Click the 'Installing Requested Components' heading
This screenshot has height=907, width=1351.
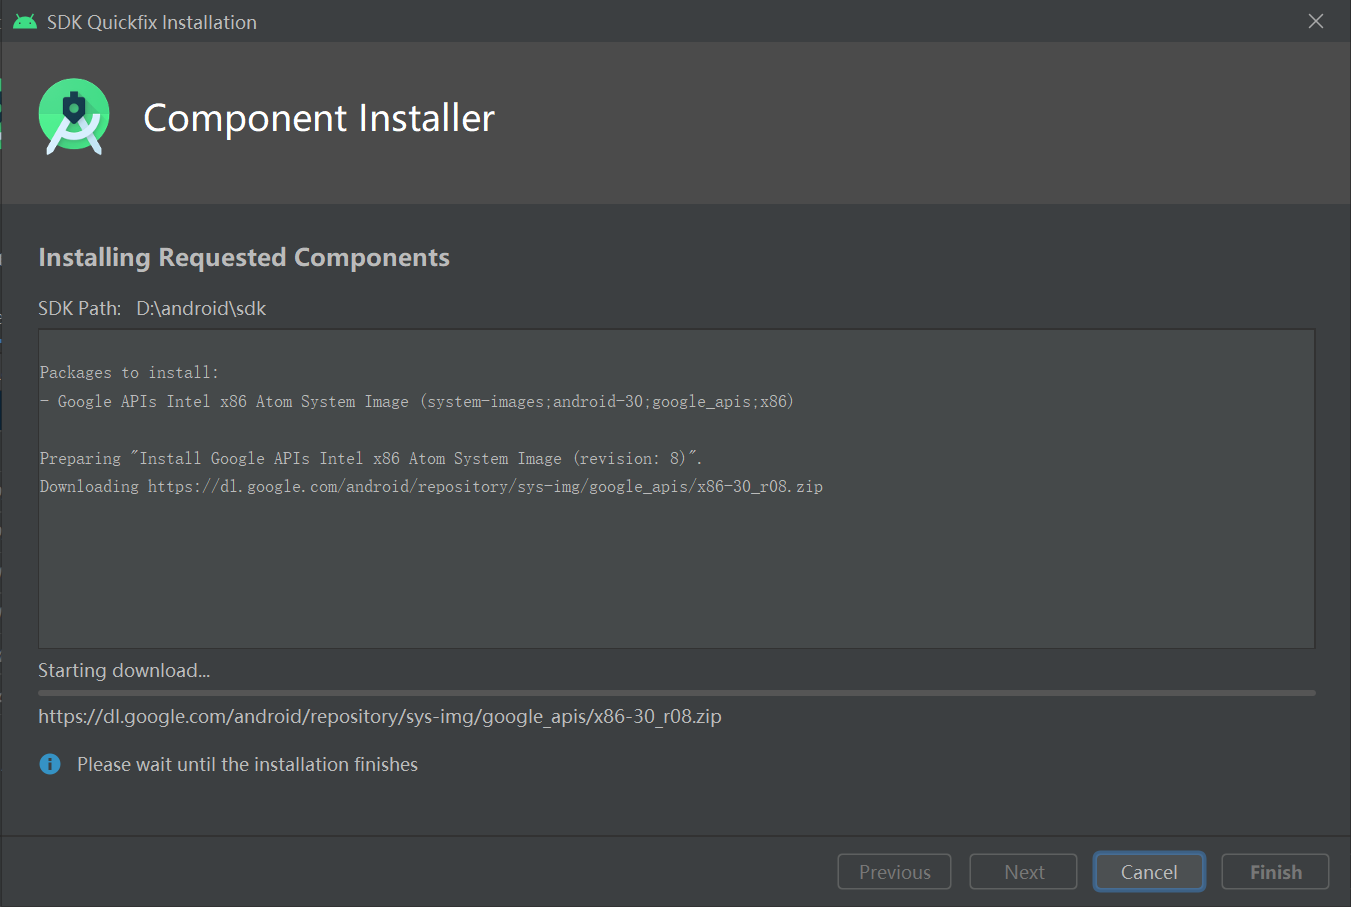(x=244, y=257)
